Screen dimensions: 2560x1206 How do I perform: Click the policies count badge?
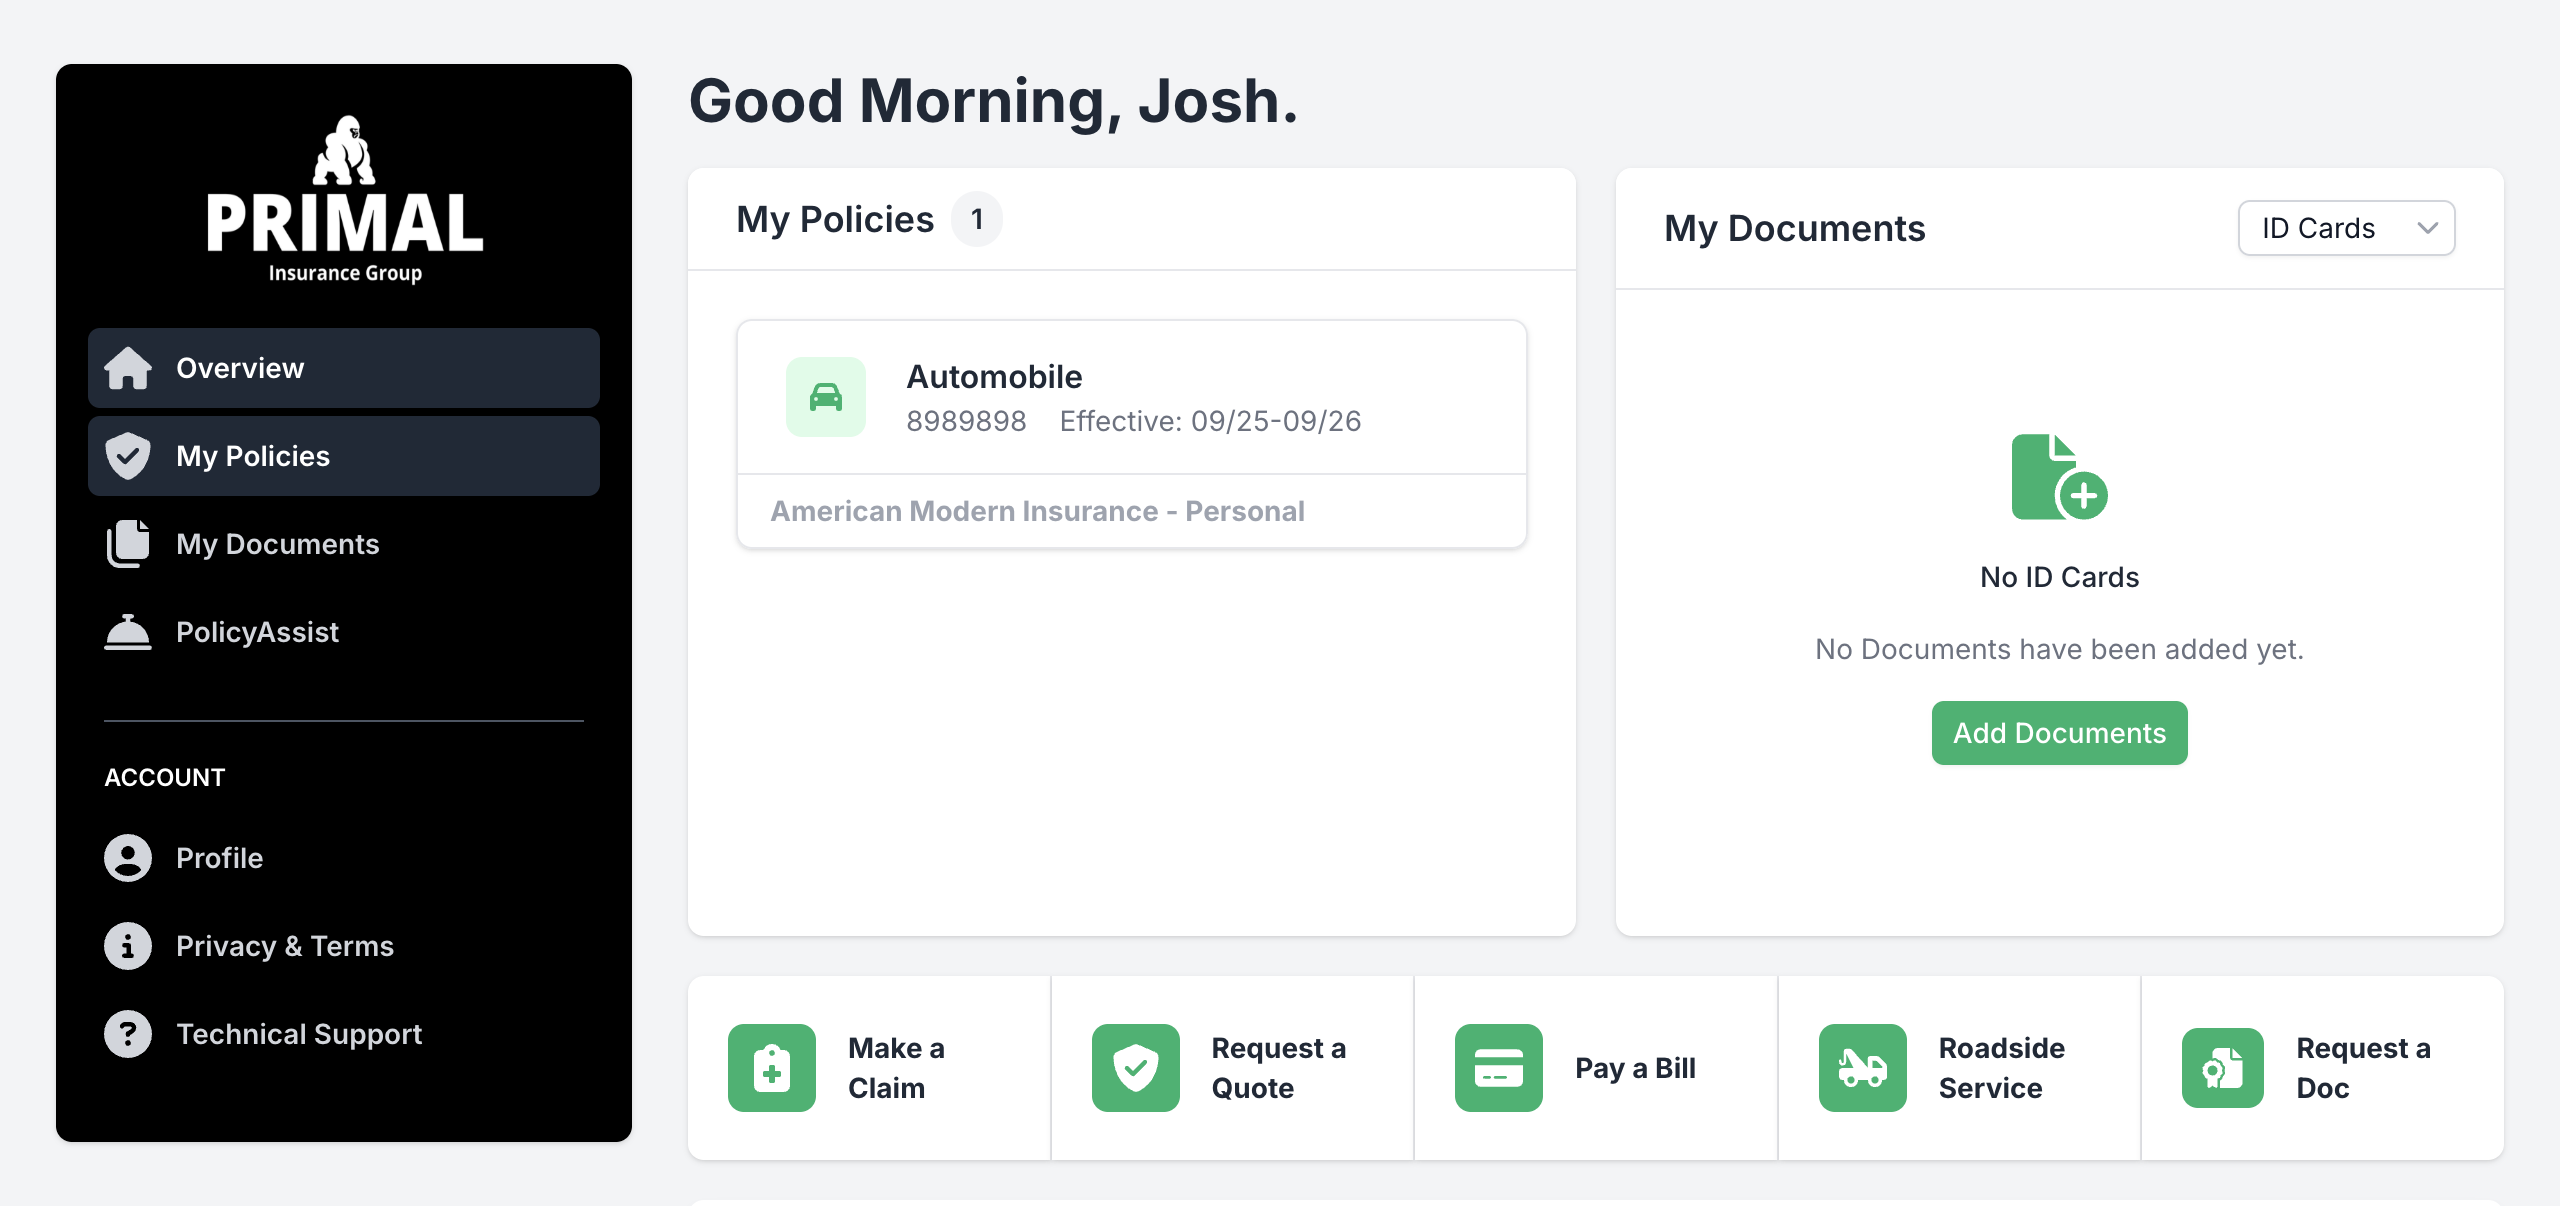[x=976, y=219]
